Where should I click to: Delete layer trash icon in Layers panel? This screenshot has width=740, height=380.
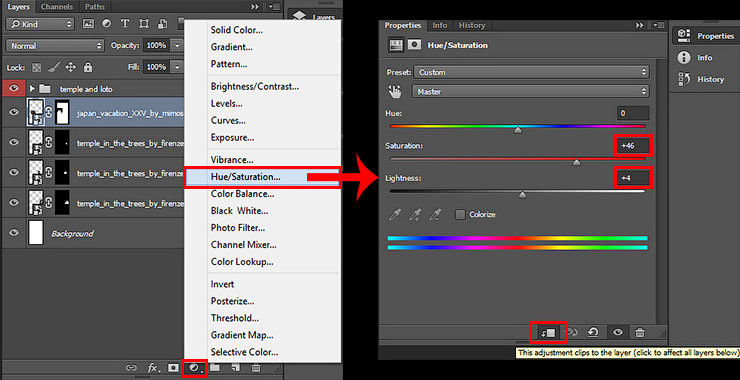coord(255,367)
